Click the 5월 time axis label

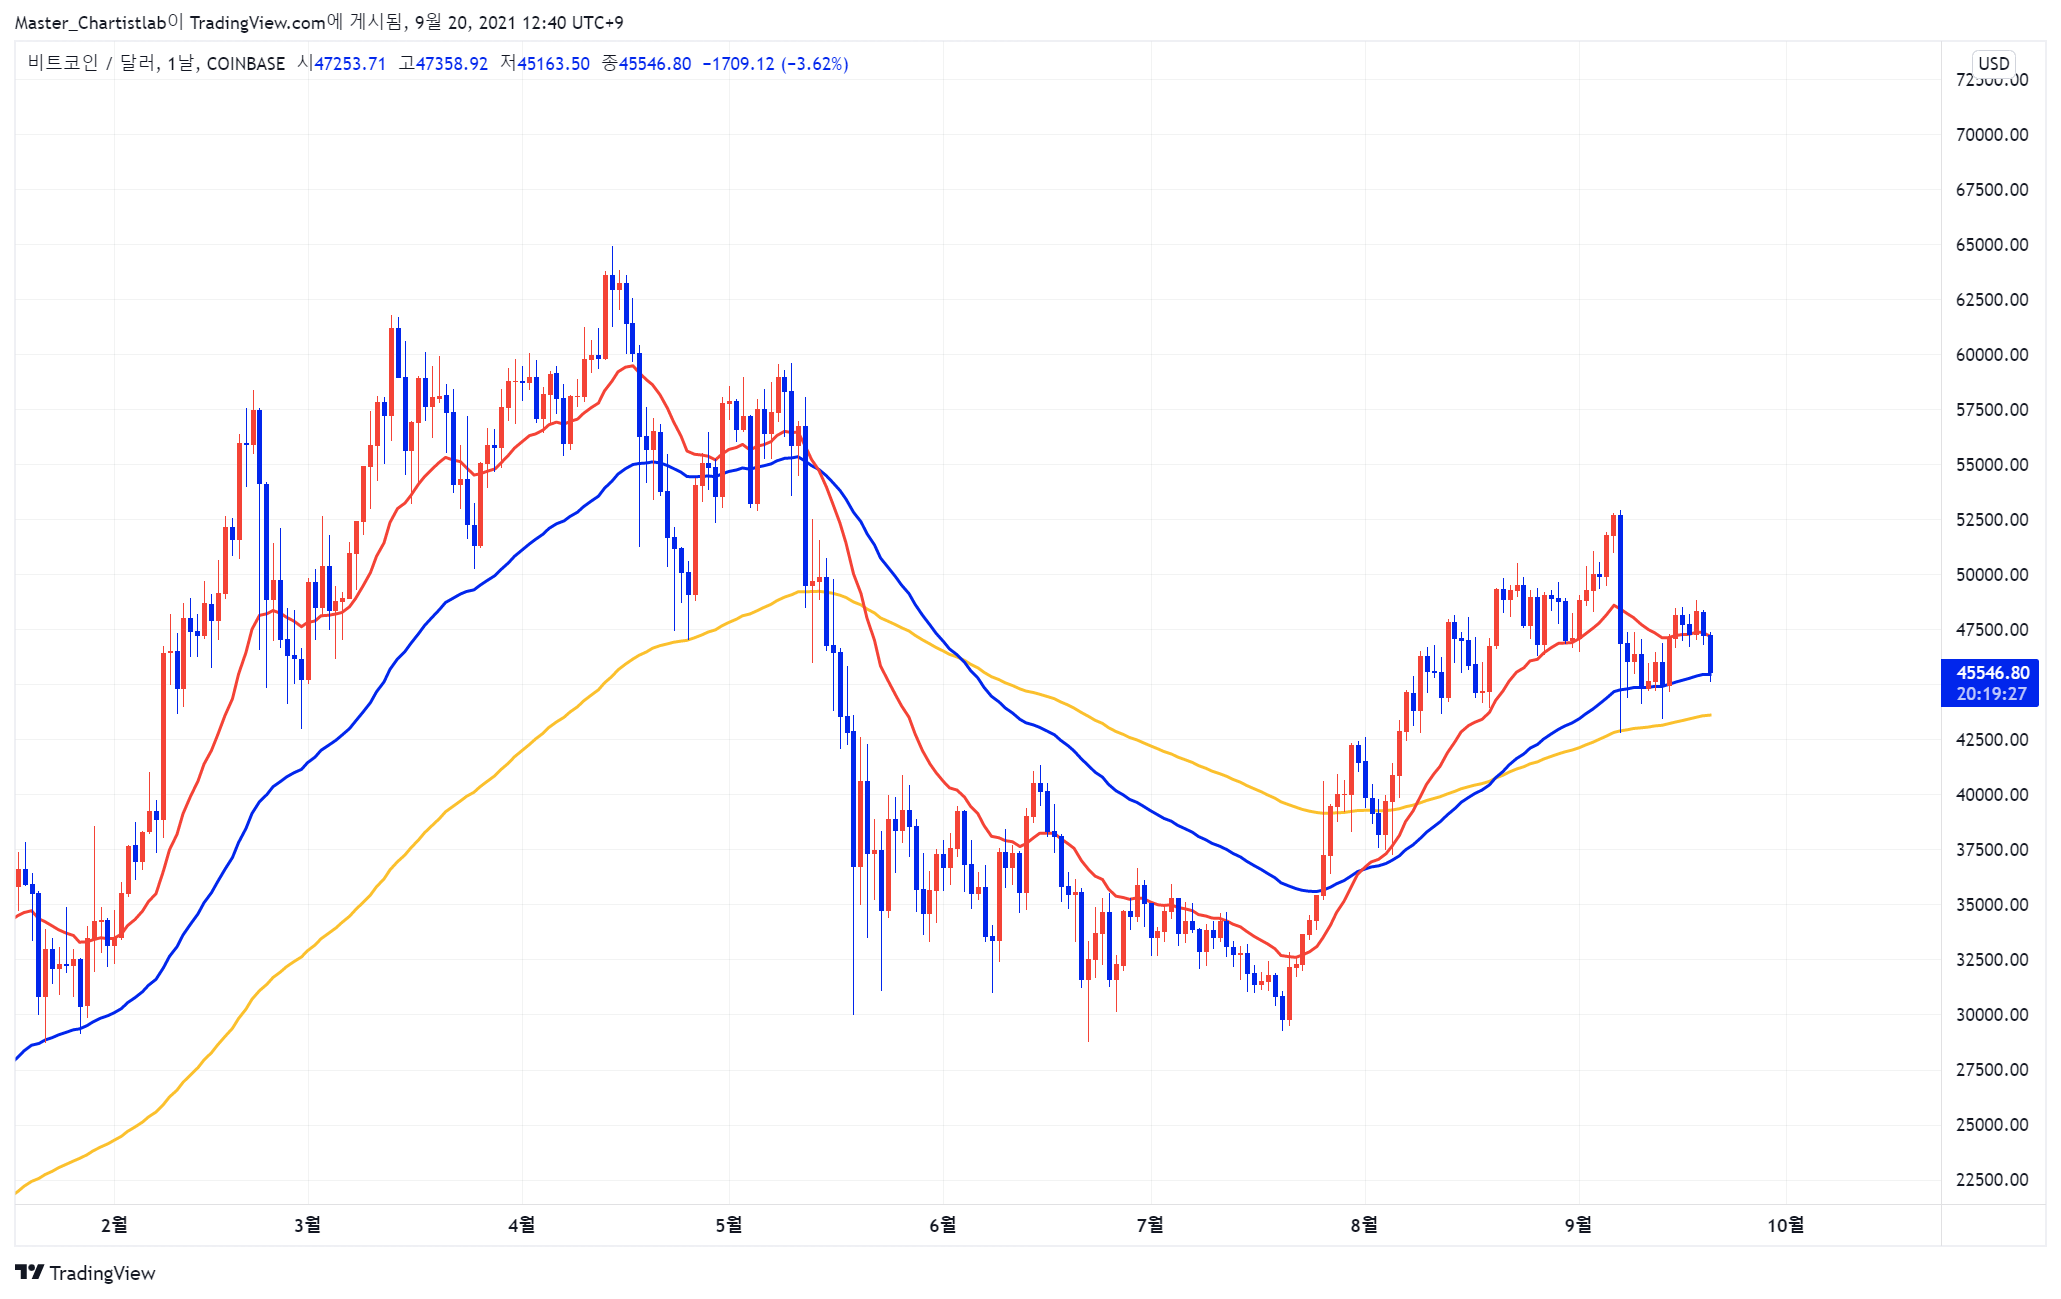(729, 1224)
